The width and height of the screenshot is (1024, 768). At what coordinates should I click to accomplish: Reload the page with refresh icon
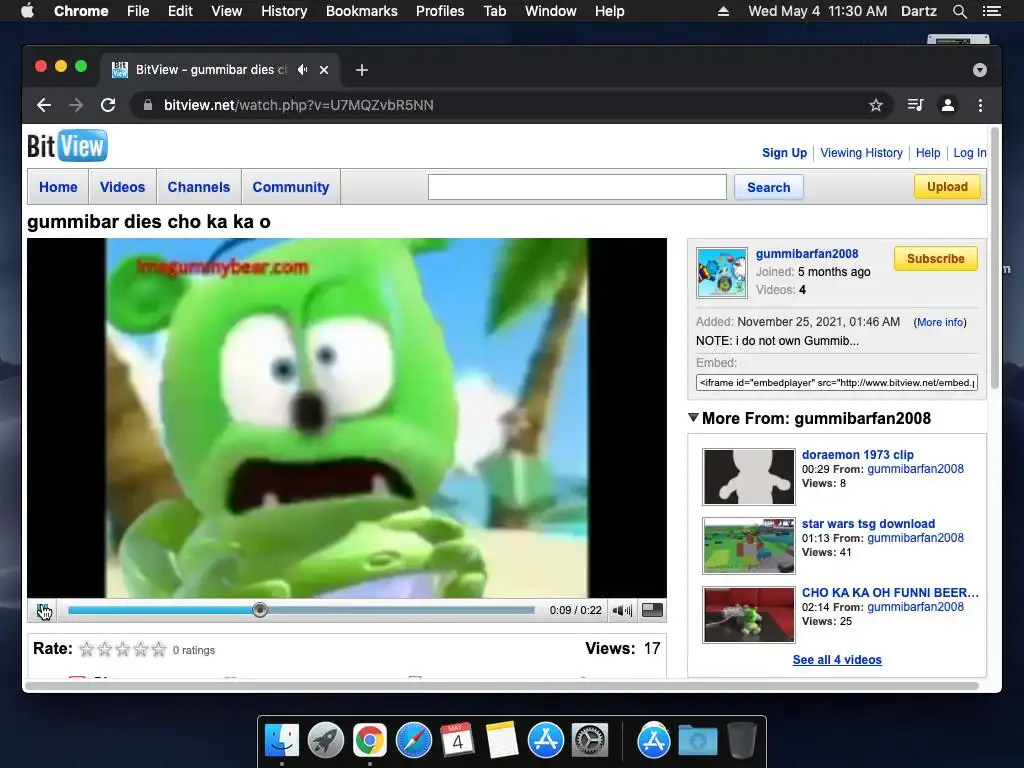coord(108,105)
